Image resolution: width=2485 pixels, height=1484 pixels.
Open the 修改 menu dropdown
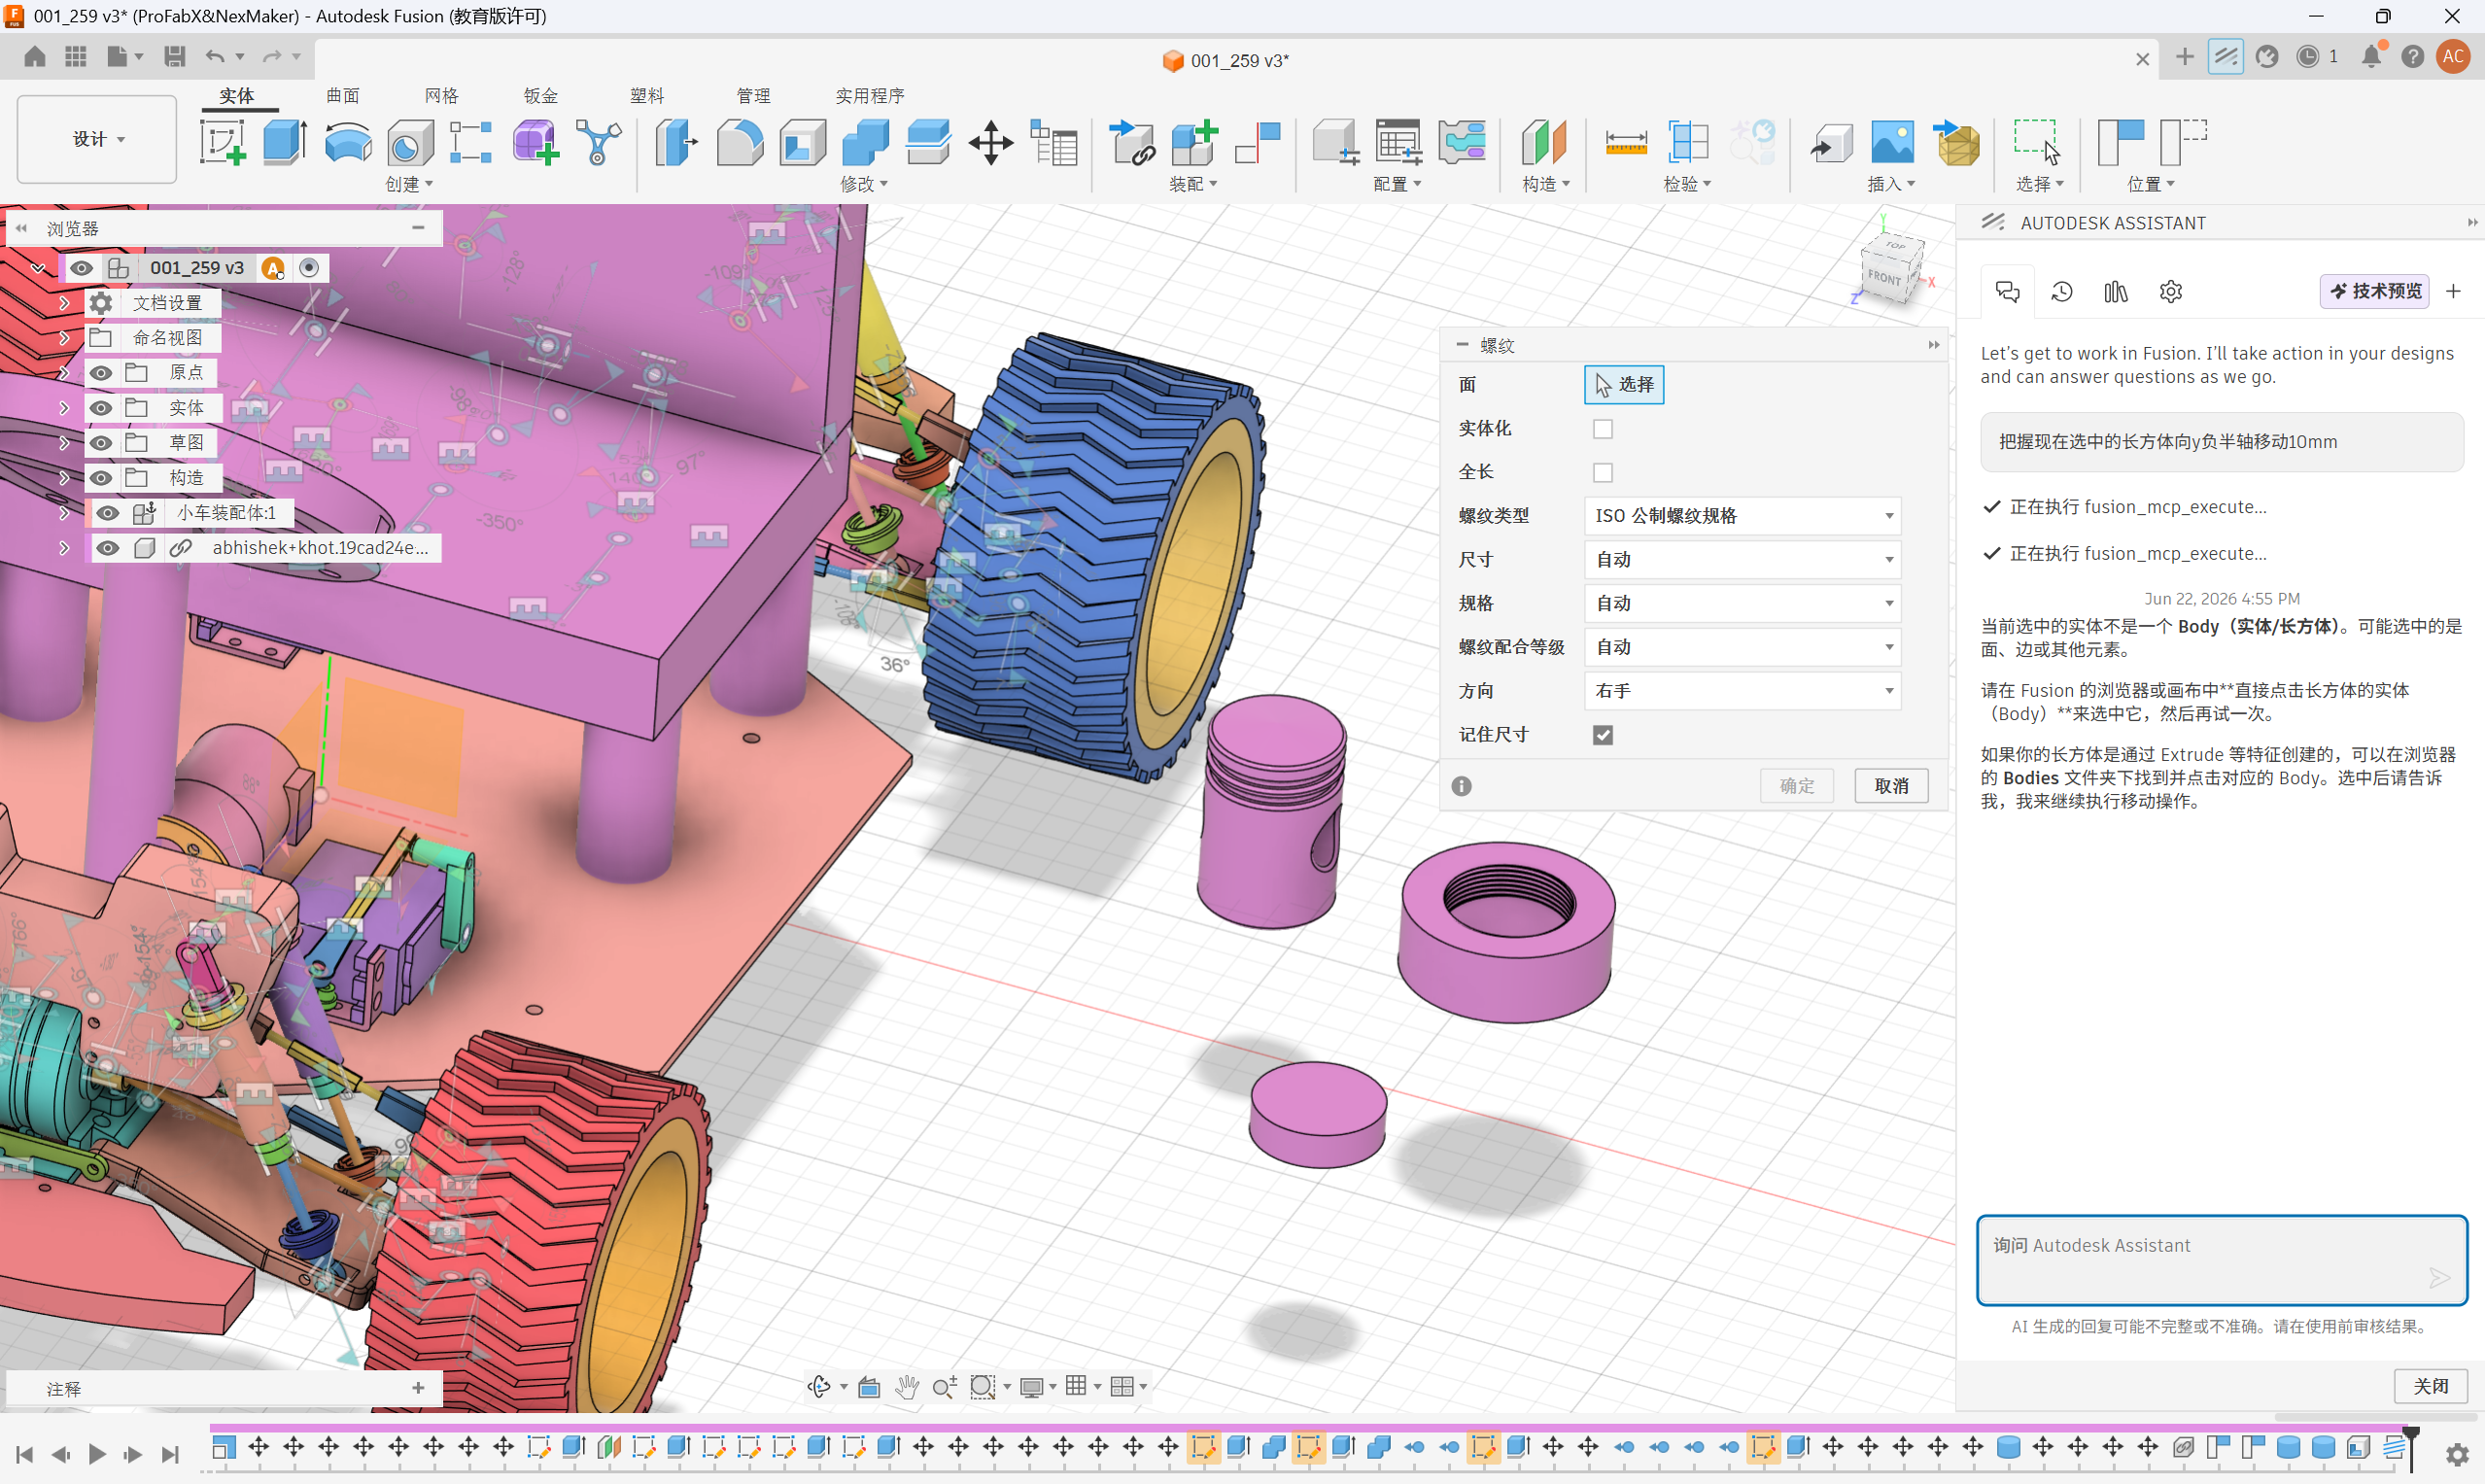864,184
